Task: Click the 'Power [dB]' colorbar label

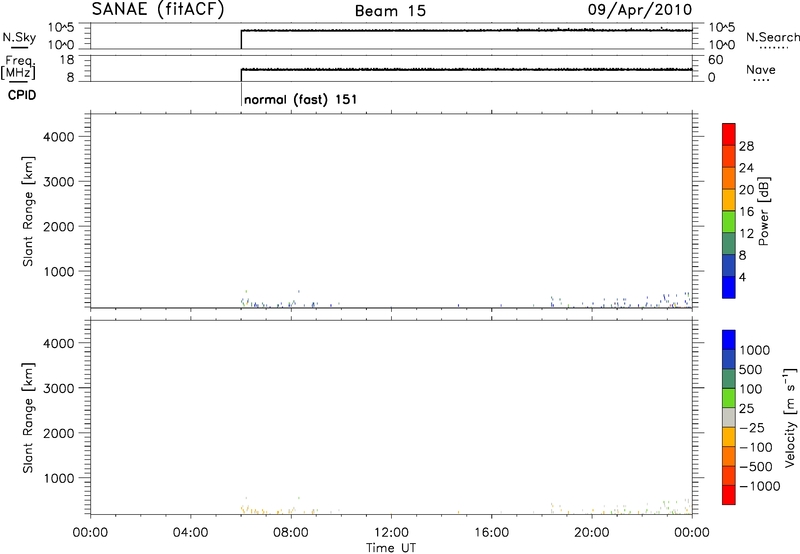Action: 764,211
